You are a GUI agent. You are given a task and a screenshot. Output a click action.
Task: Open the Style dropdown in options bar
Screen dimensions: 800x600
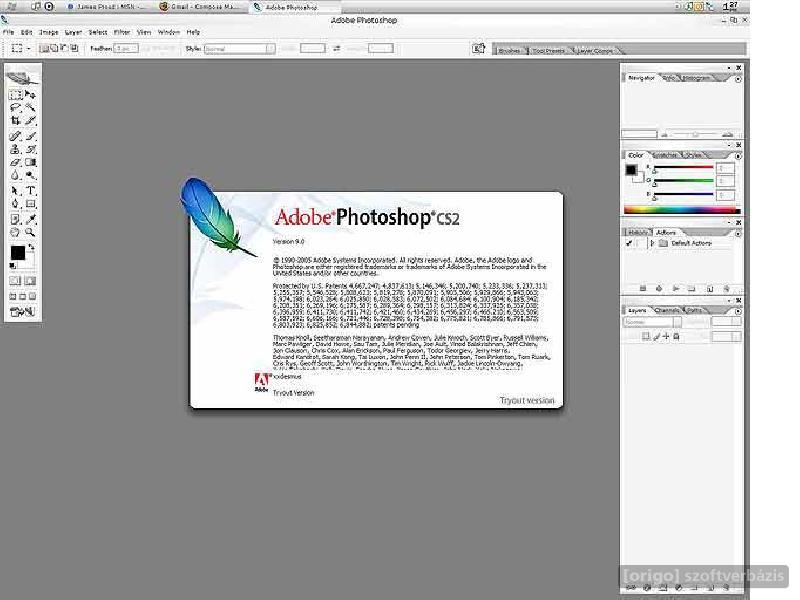(x=239, y=49)
